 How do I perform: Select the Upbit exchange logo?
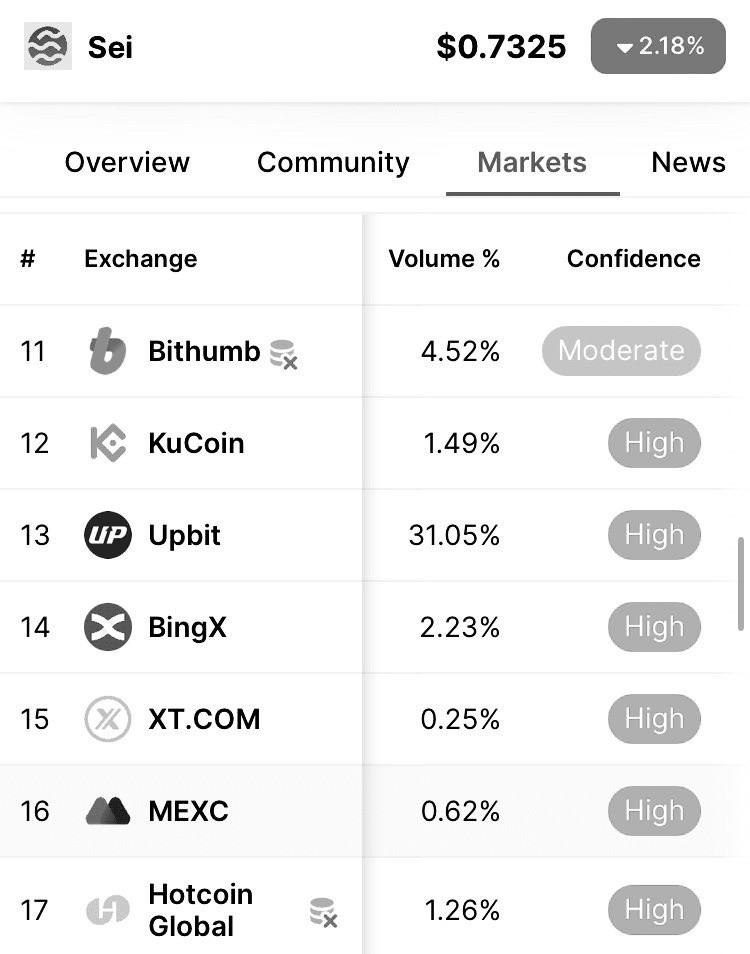[x=108, y=535]
